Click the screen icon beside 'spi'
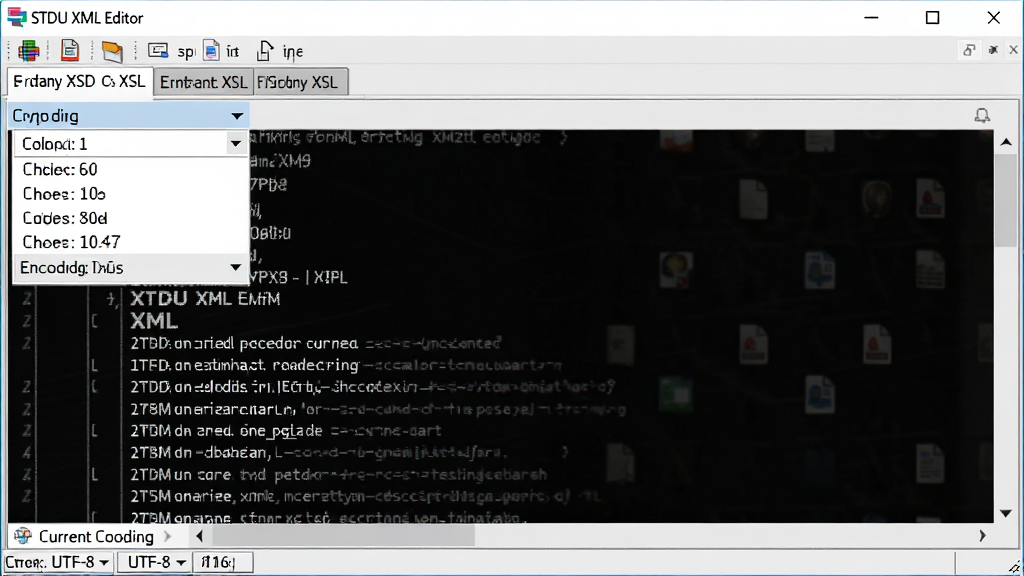Image resolution: width=1024 pixels, height=576 pixels. coord(157,50)
